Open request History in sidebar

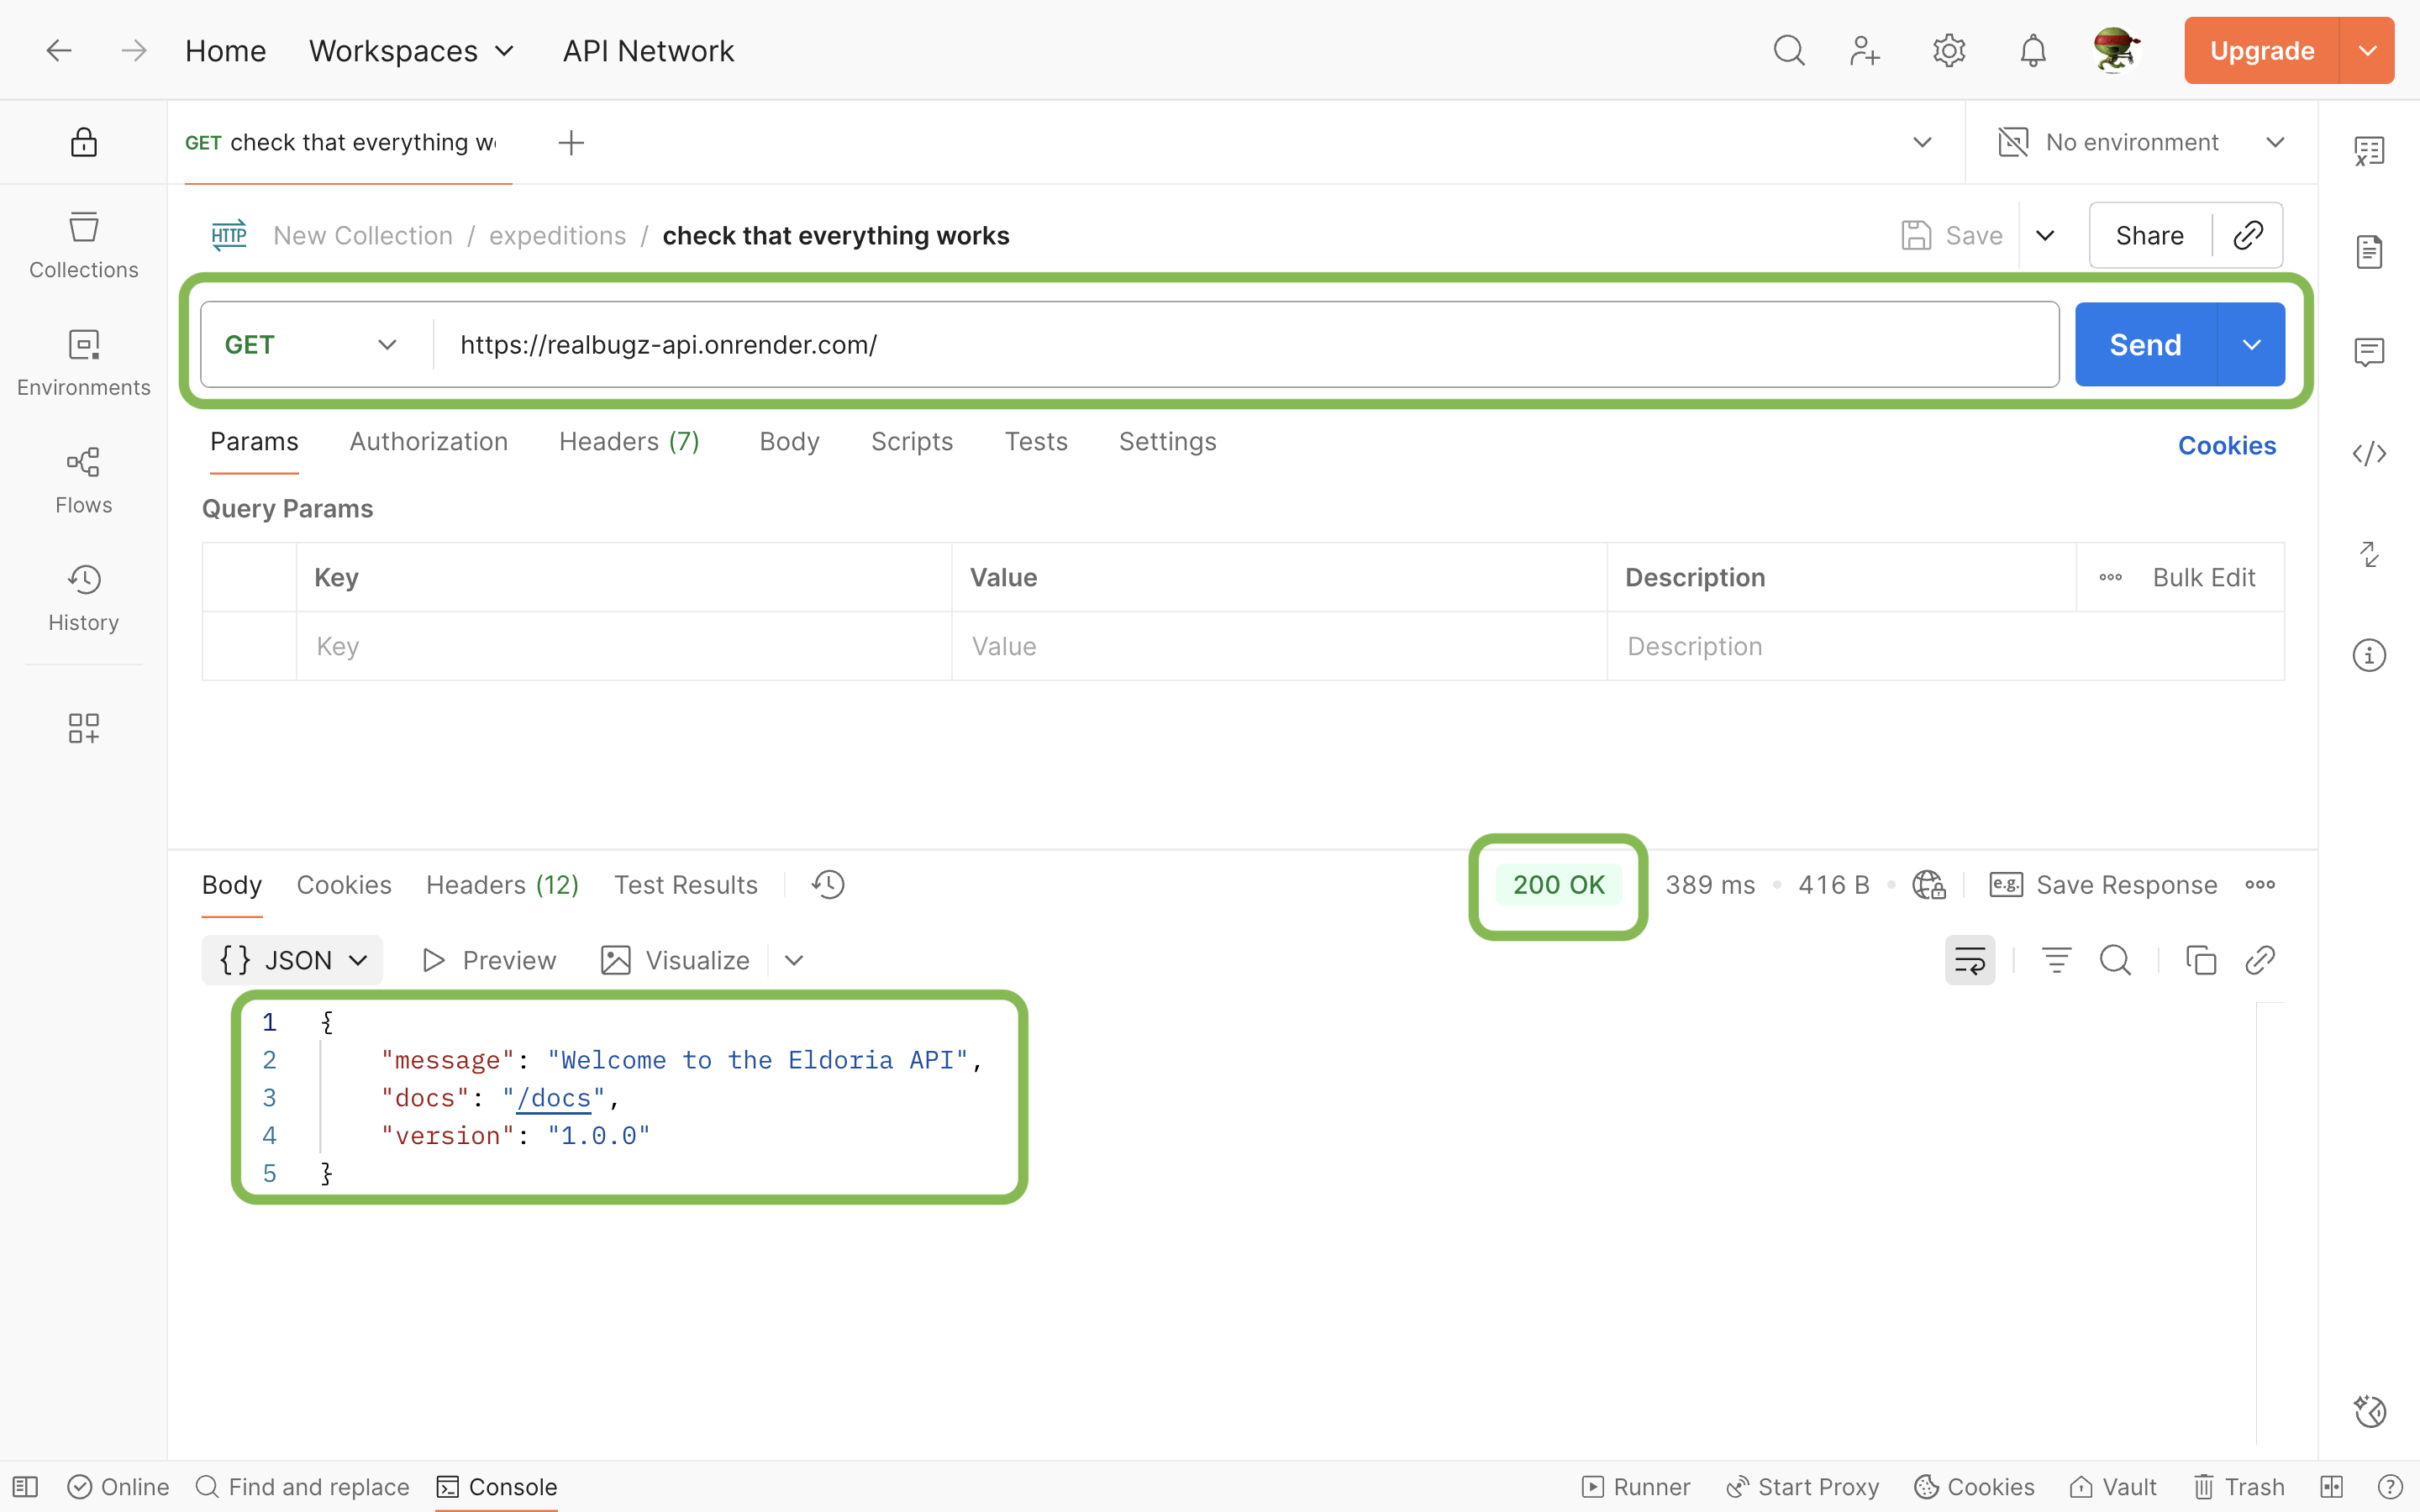click(84, 597)
